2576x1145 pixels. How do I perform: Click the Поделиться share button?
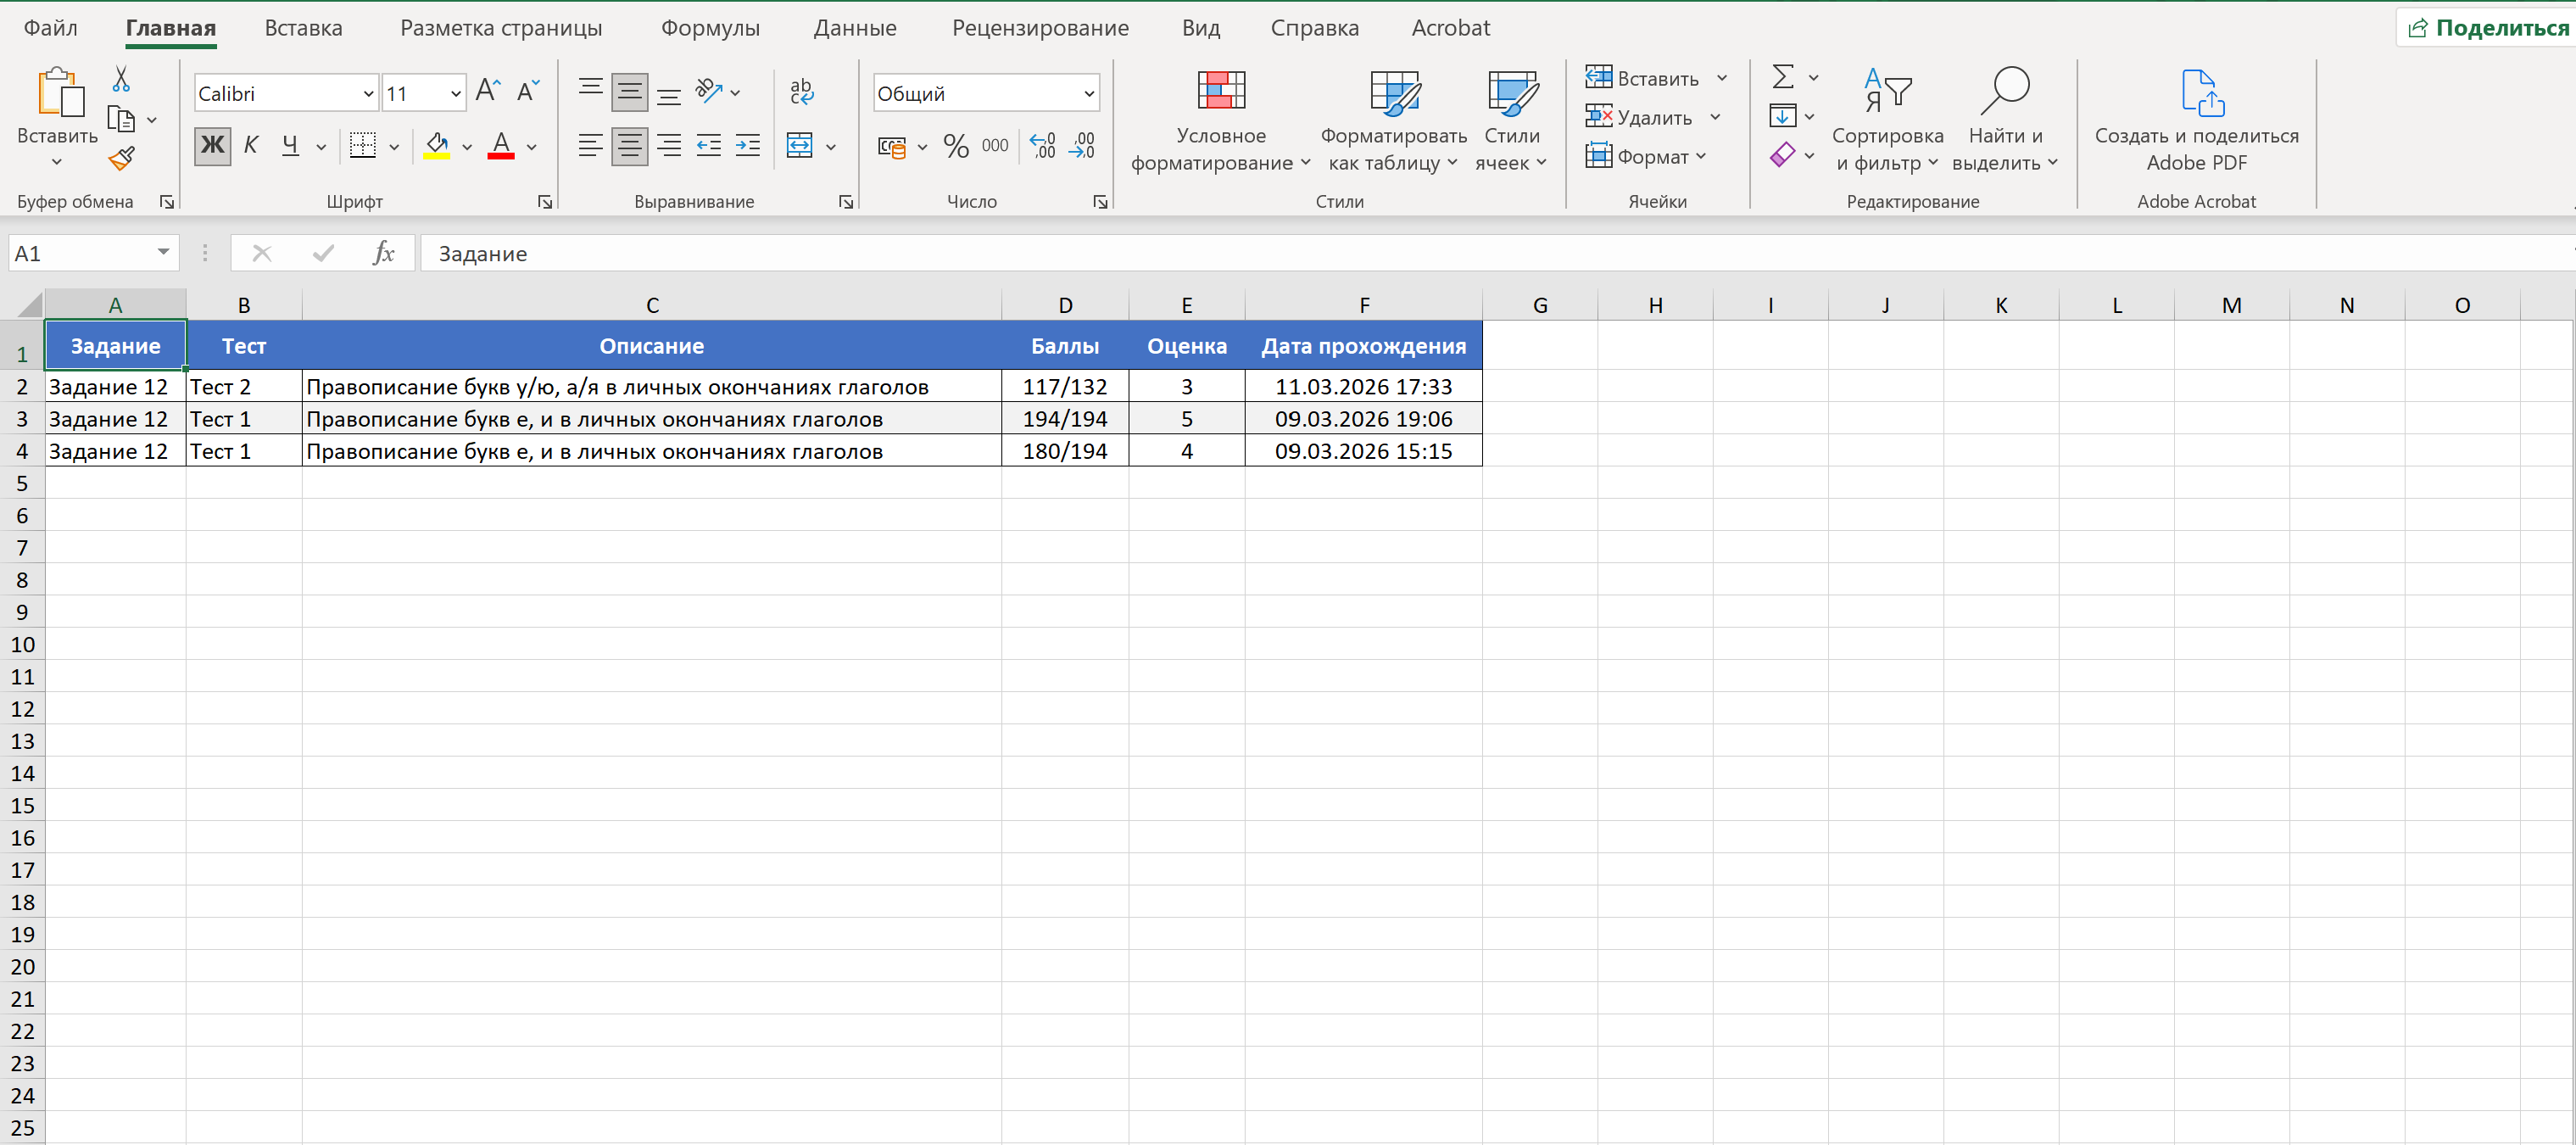click(2488, 28)
